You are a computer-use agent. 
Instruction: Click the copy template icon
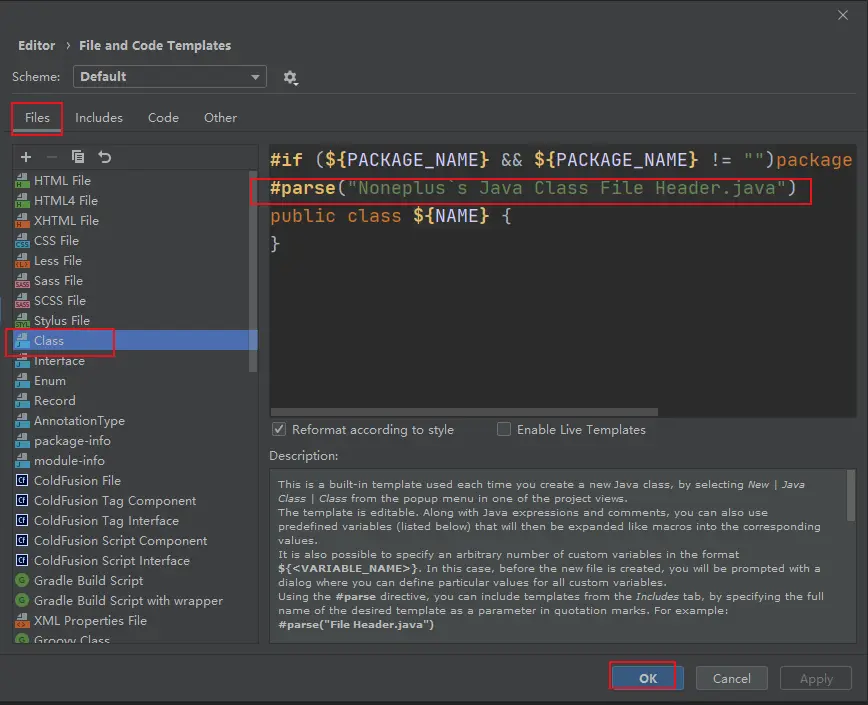pyautogui.click(x=78, y=157)
